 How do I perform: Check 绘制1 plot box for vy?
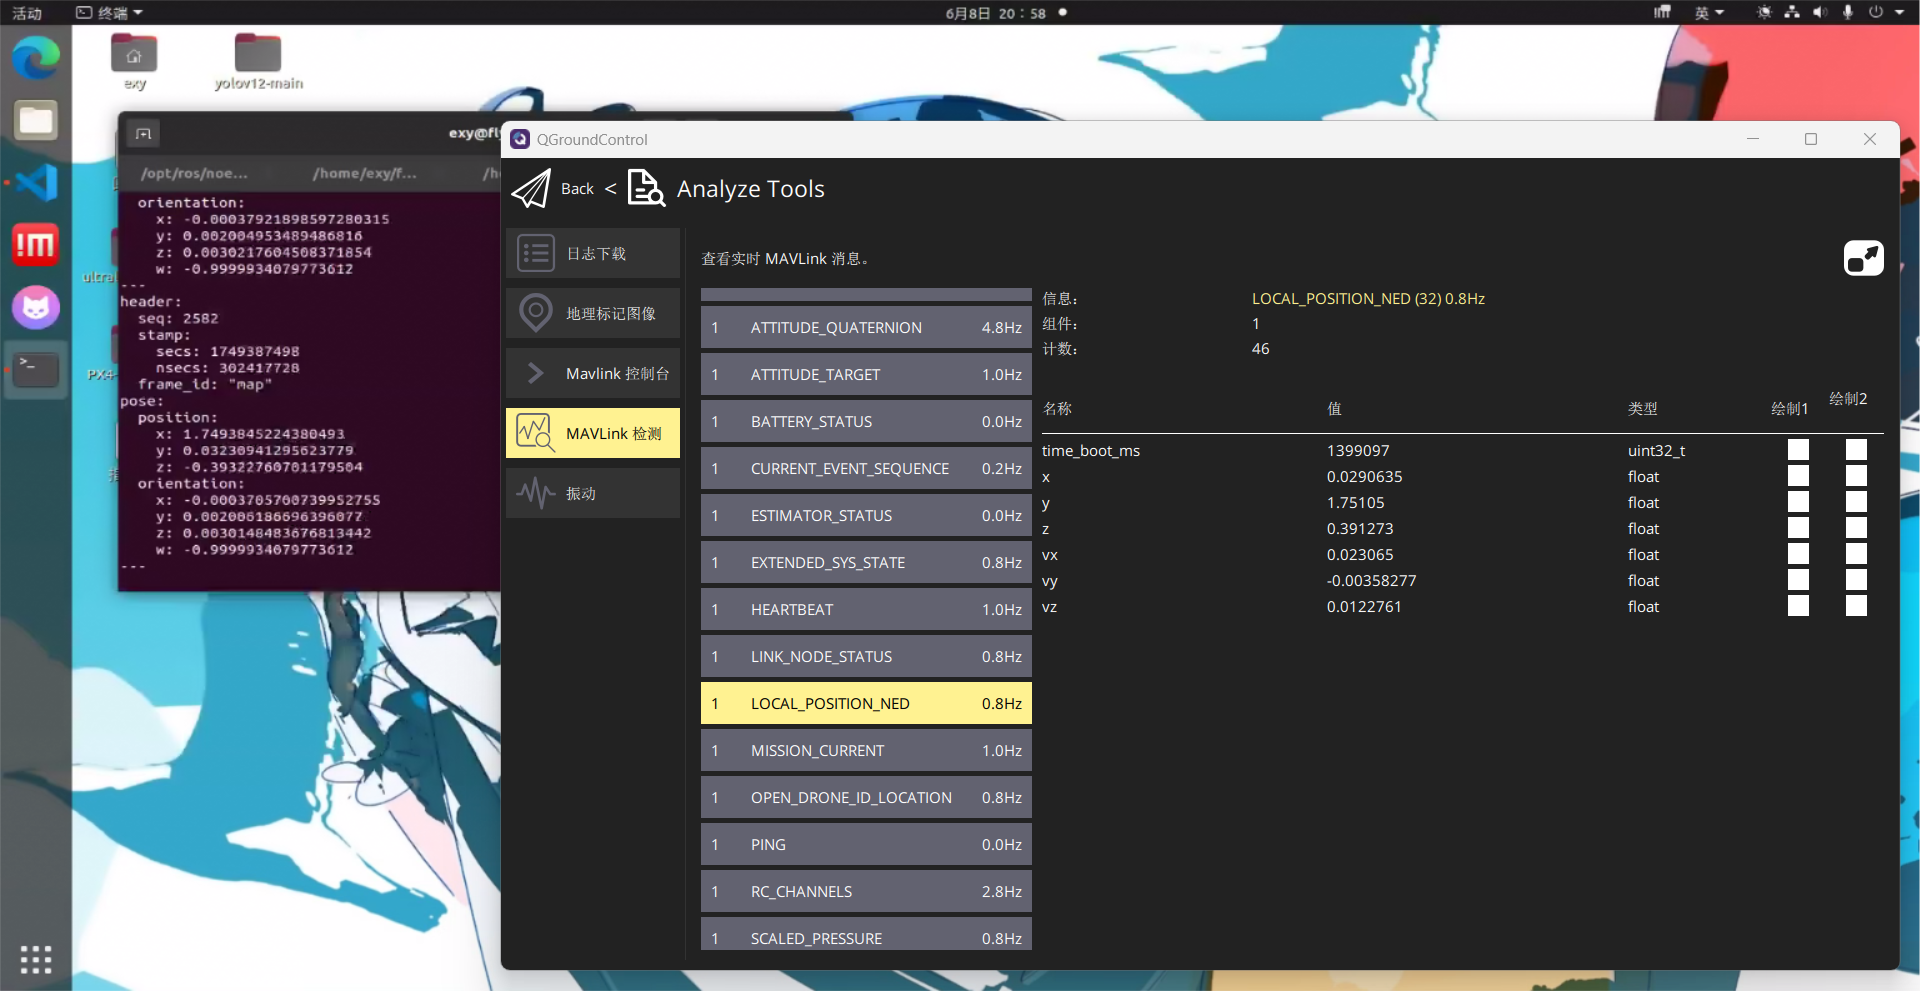(1798, 580)
